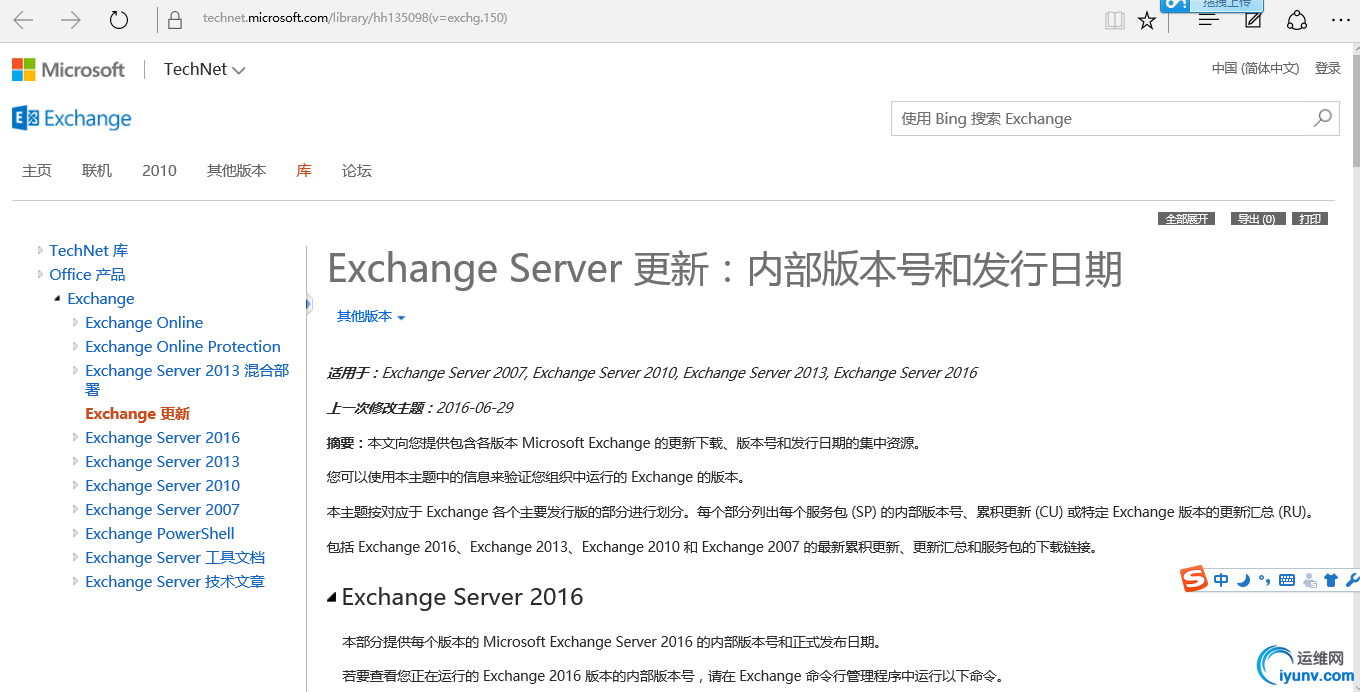Open Sogou toolbox wrench icon
This screenshot has height=692, width=1360.
pos(1352,580)
